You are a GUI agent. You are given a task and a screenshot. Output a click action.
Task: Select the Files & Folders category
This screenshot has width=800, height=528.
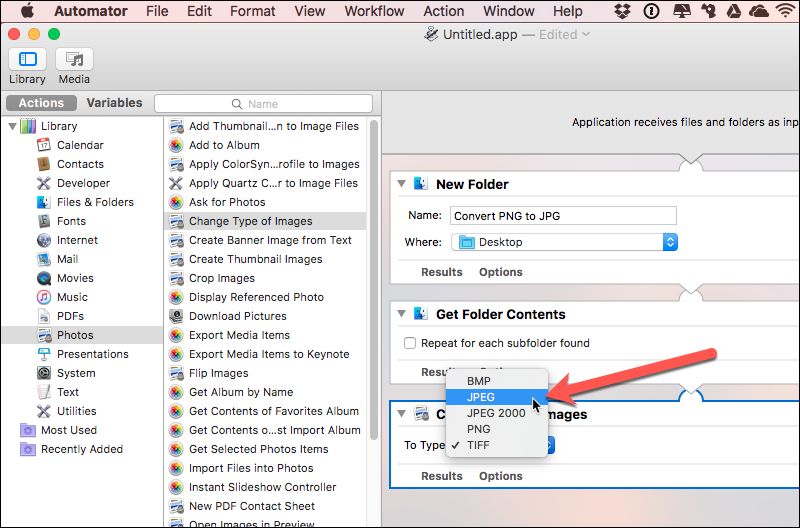coord(94,202)
